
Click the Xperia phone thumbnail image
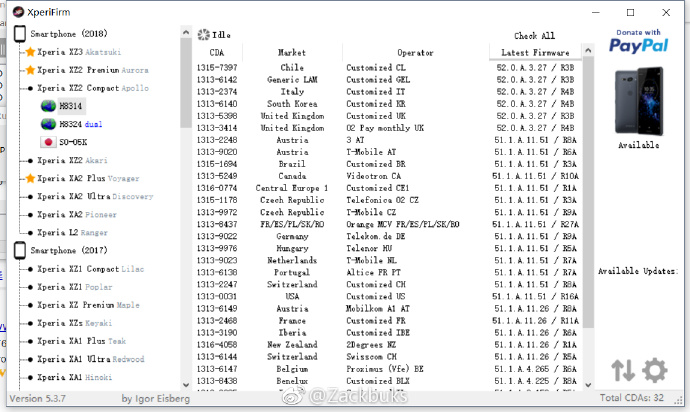coord(639,101)
